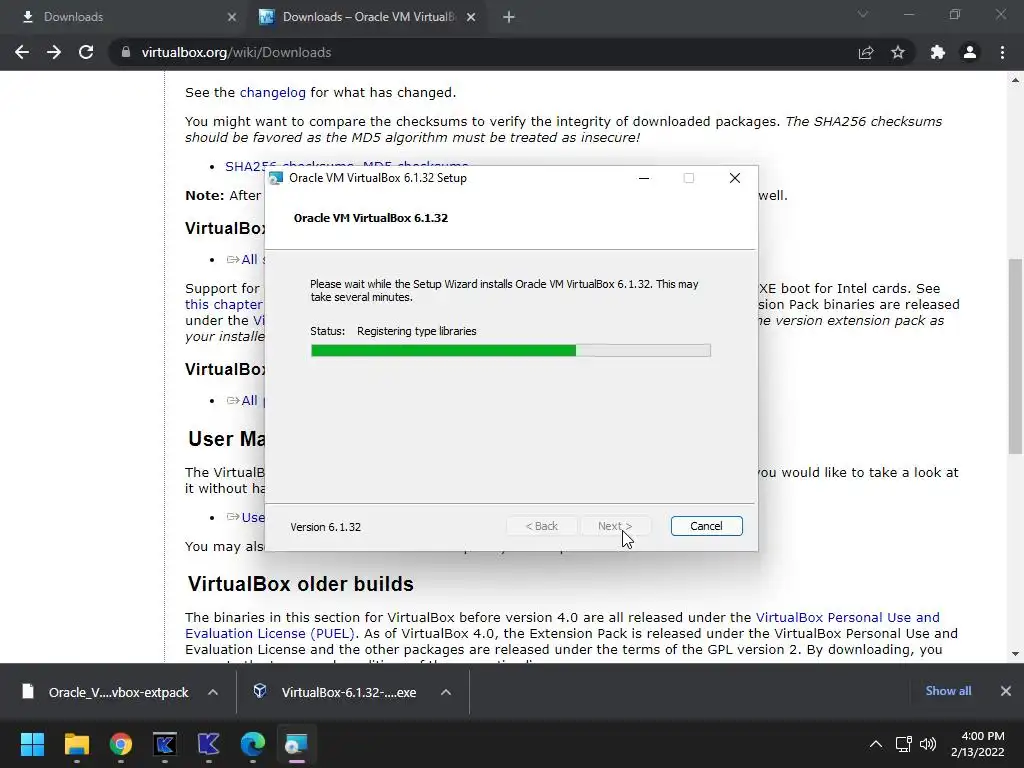The height and width of the screenshot is (768, 1024).
Task: Click the 'Version 6.1.32' label
Action: pyautogui.click(x=325, y=527)
